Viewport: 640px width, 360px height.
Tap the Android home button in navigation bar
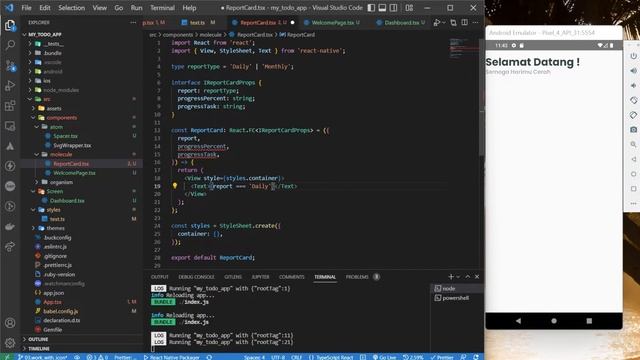554,321
